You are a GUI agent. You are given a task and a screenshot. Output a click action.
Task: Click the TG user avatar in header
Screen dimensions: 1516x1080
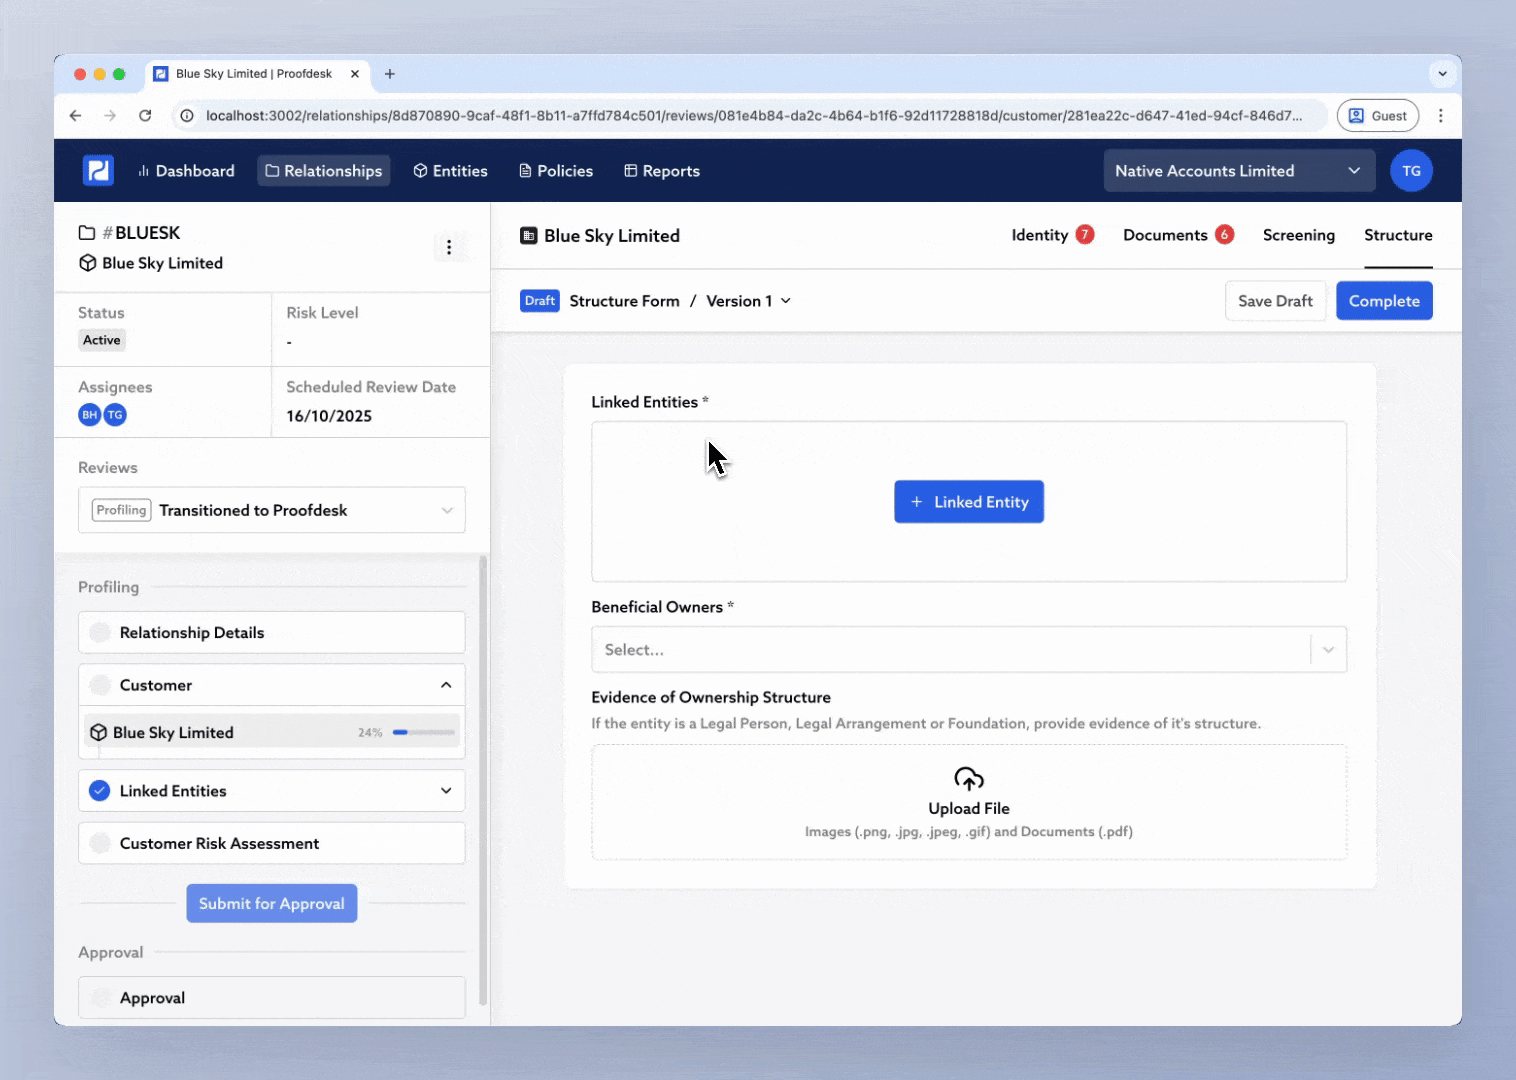(x=1410, y=171)
